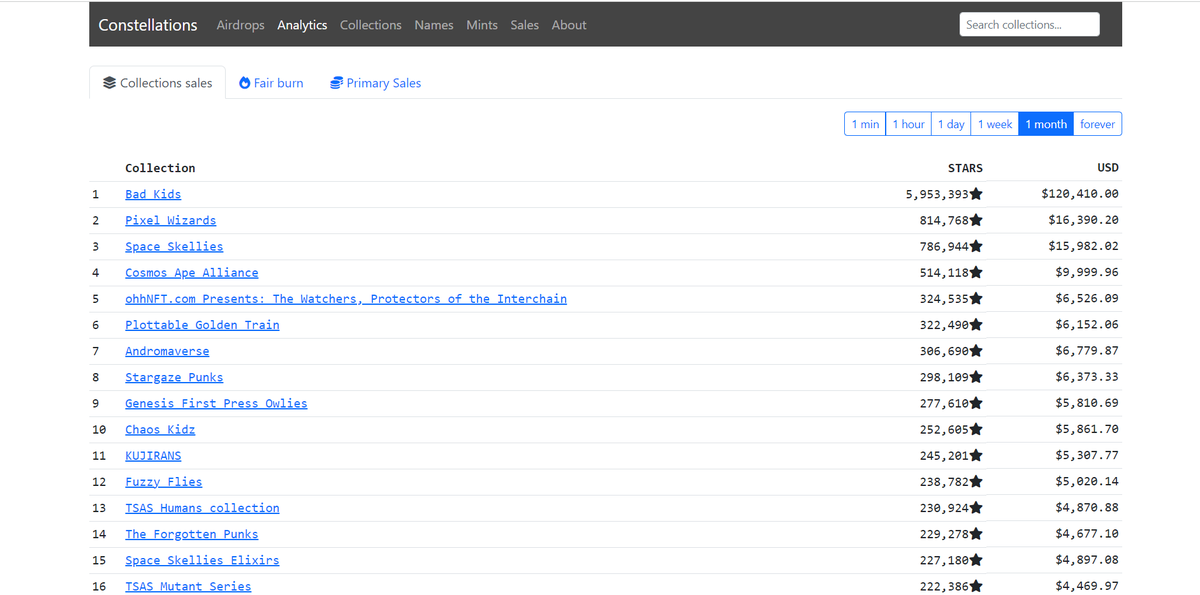This screenshot has width=1200, height=595.
Task: Set time range to forever
Action: click(x=1097, y=124)
